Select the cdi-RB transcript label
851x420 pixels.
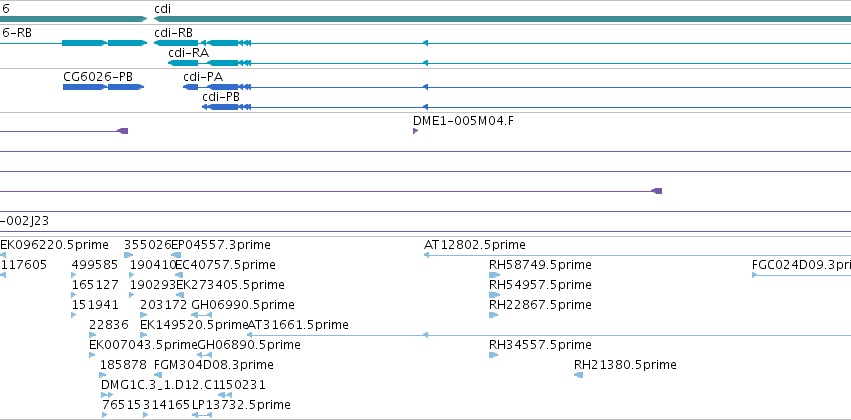tap(173, 33)
